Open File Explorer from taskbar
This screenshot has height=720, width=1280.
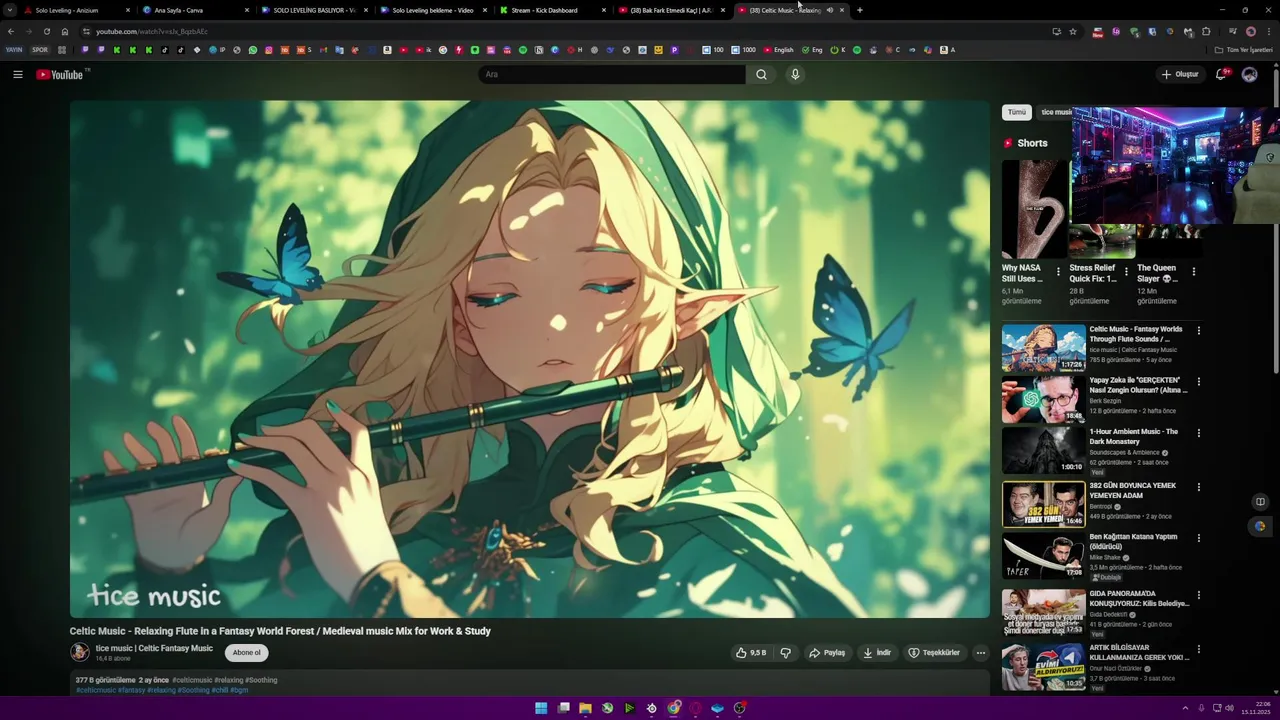pos(585,708)
